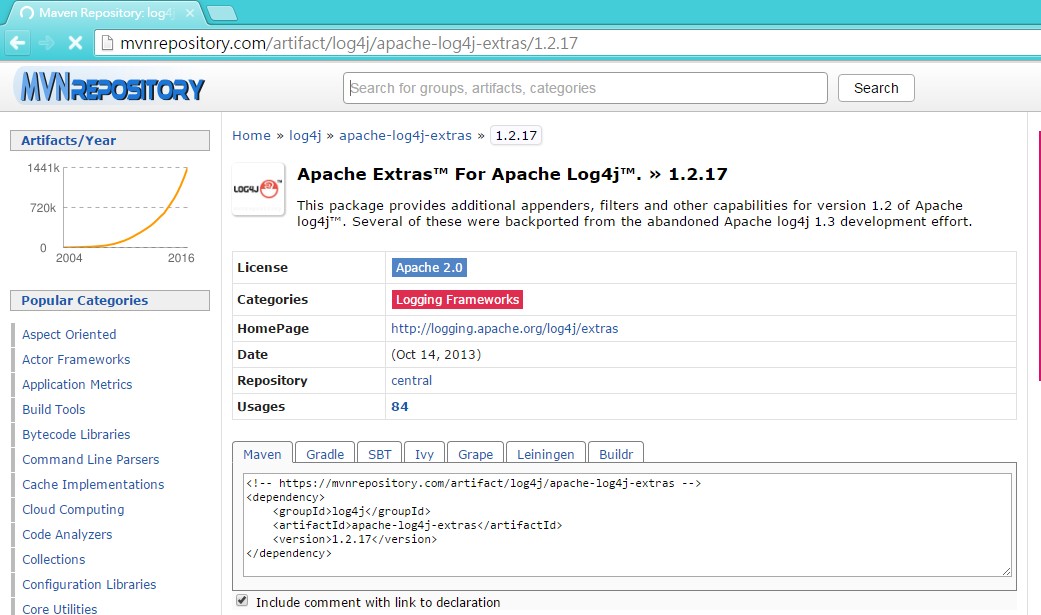
Task: Enable include comment with link to declaration
Action: point(241,600)
